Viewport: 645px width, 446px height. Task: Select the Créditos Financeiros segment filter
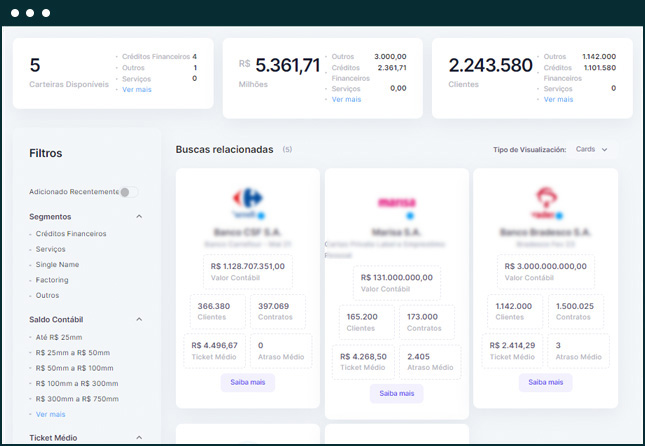coord(71,233)
